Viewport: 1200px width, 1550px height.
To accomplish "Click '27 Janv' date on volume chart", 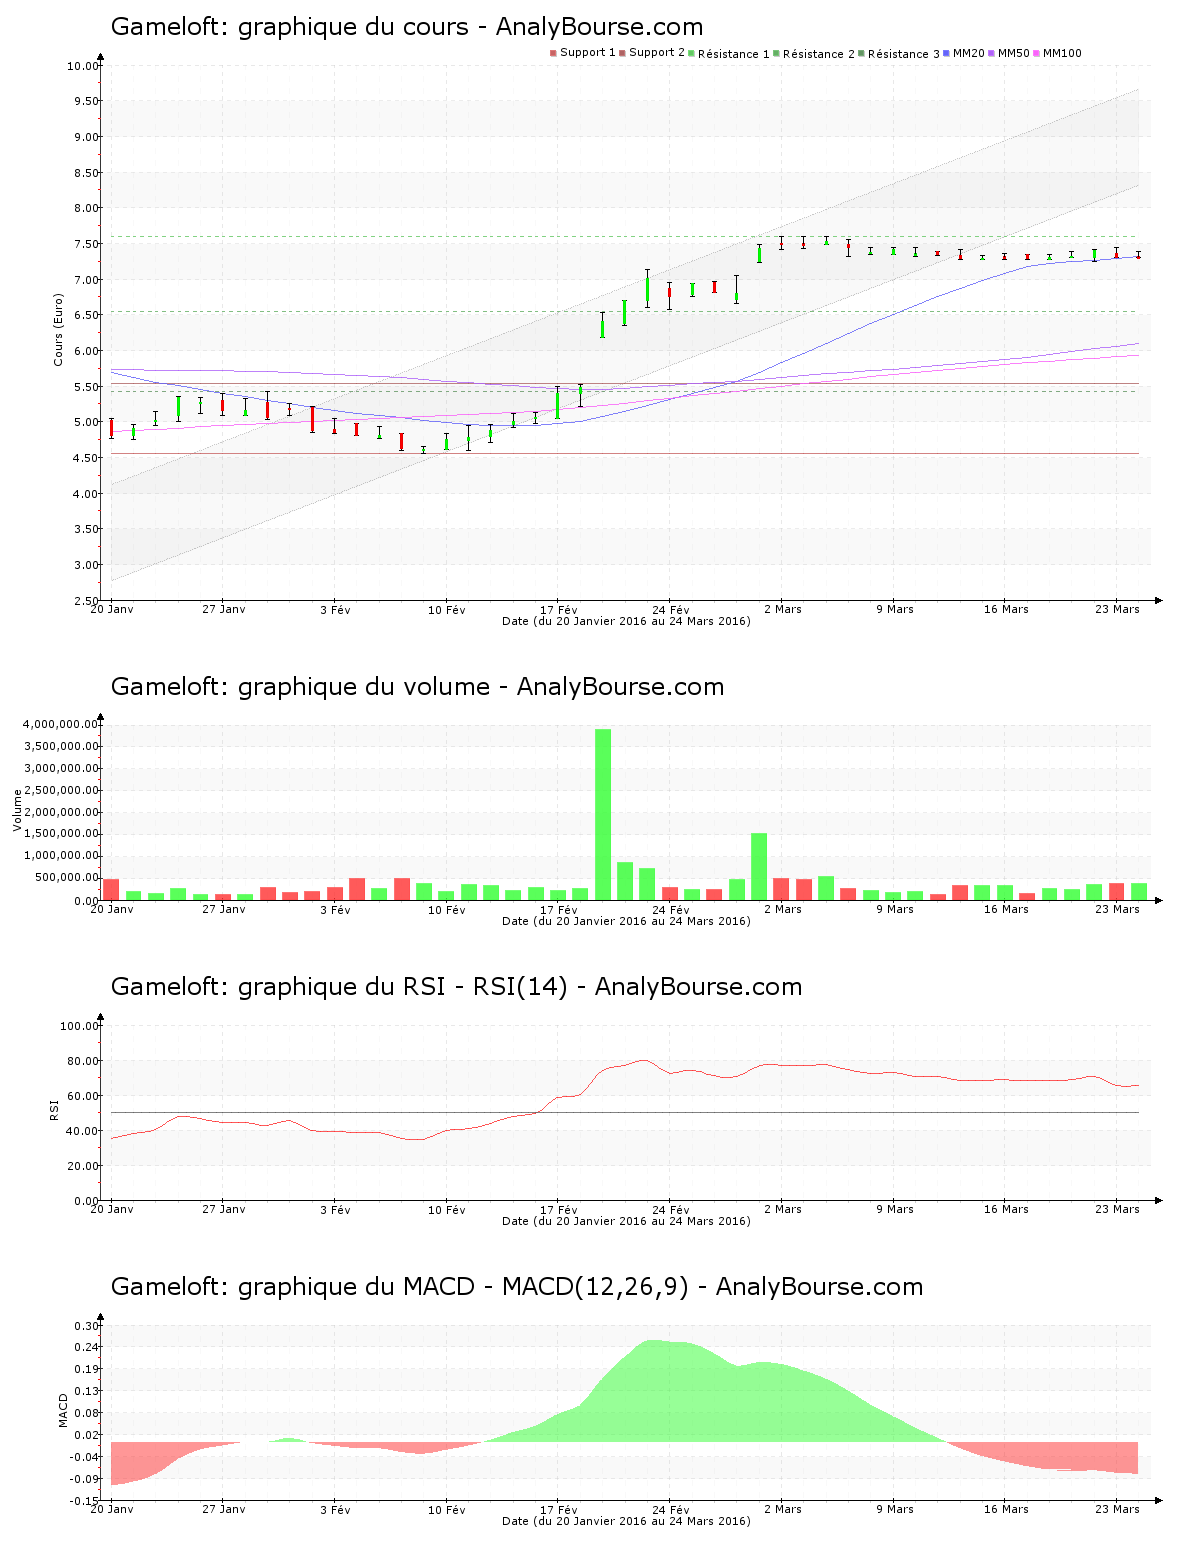I will (224, 909).
